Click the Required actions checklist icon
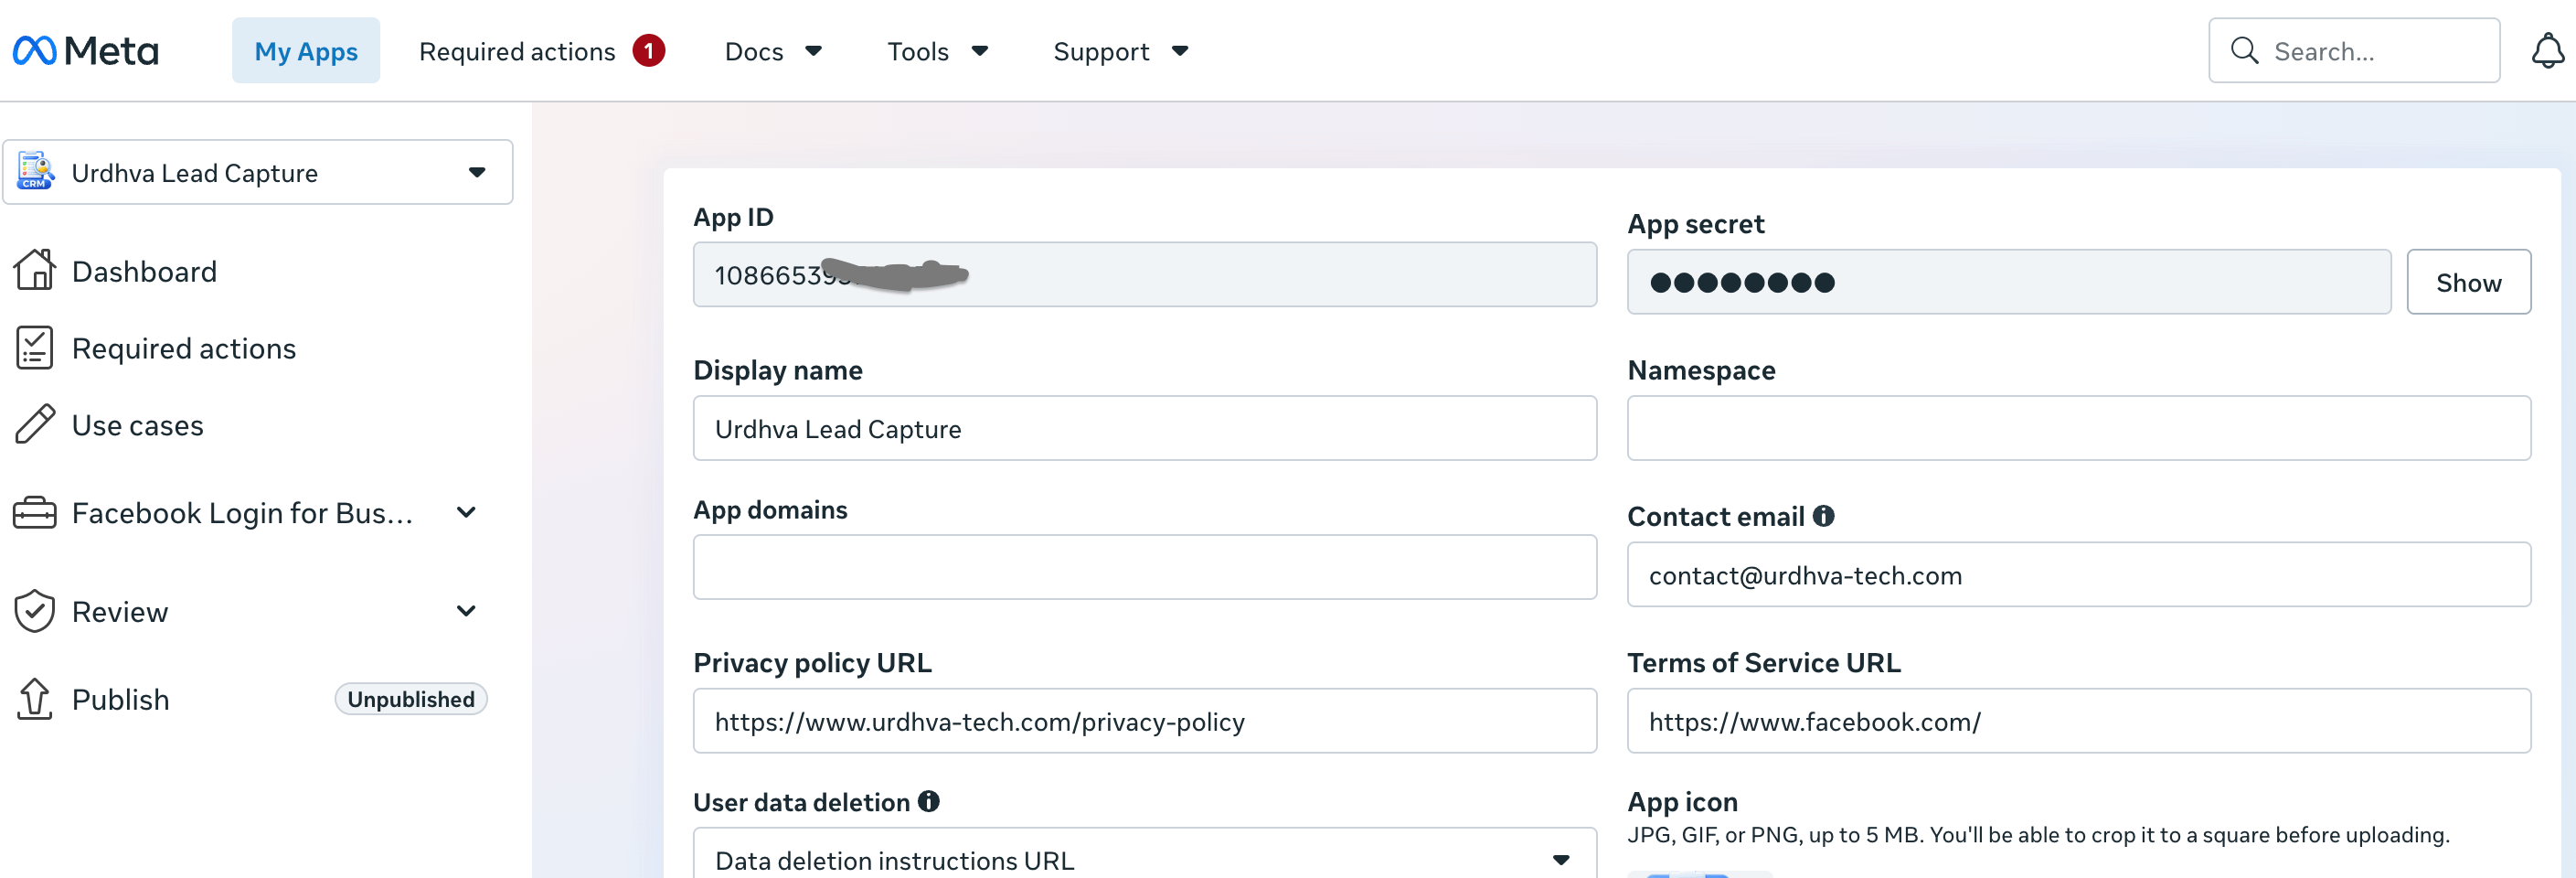2576x878 pixels. (35, 348)
